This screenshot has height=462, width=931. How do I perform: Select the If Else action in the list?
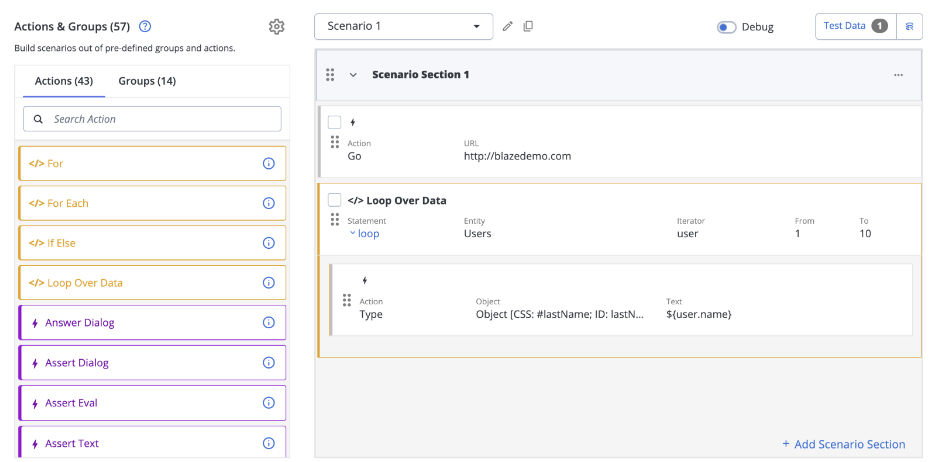point(152,243)
